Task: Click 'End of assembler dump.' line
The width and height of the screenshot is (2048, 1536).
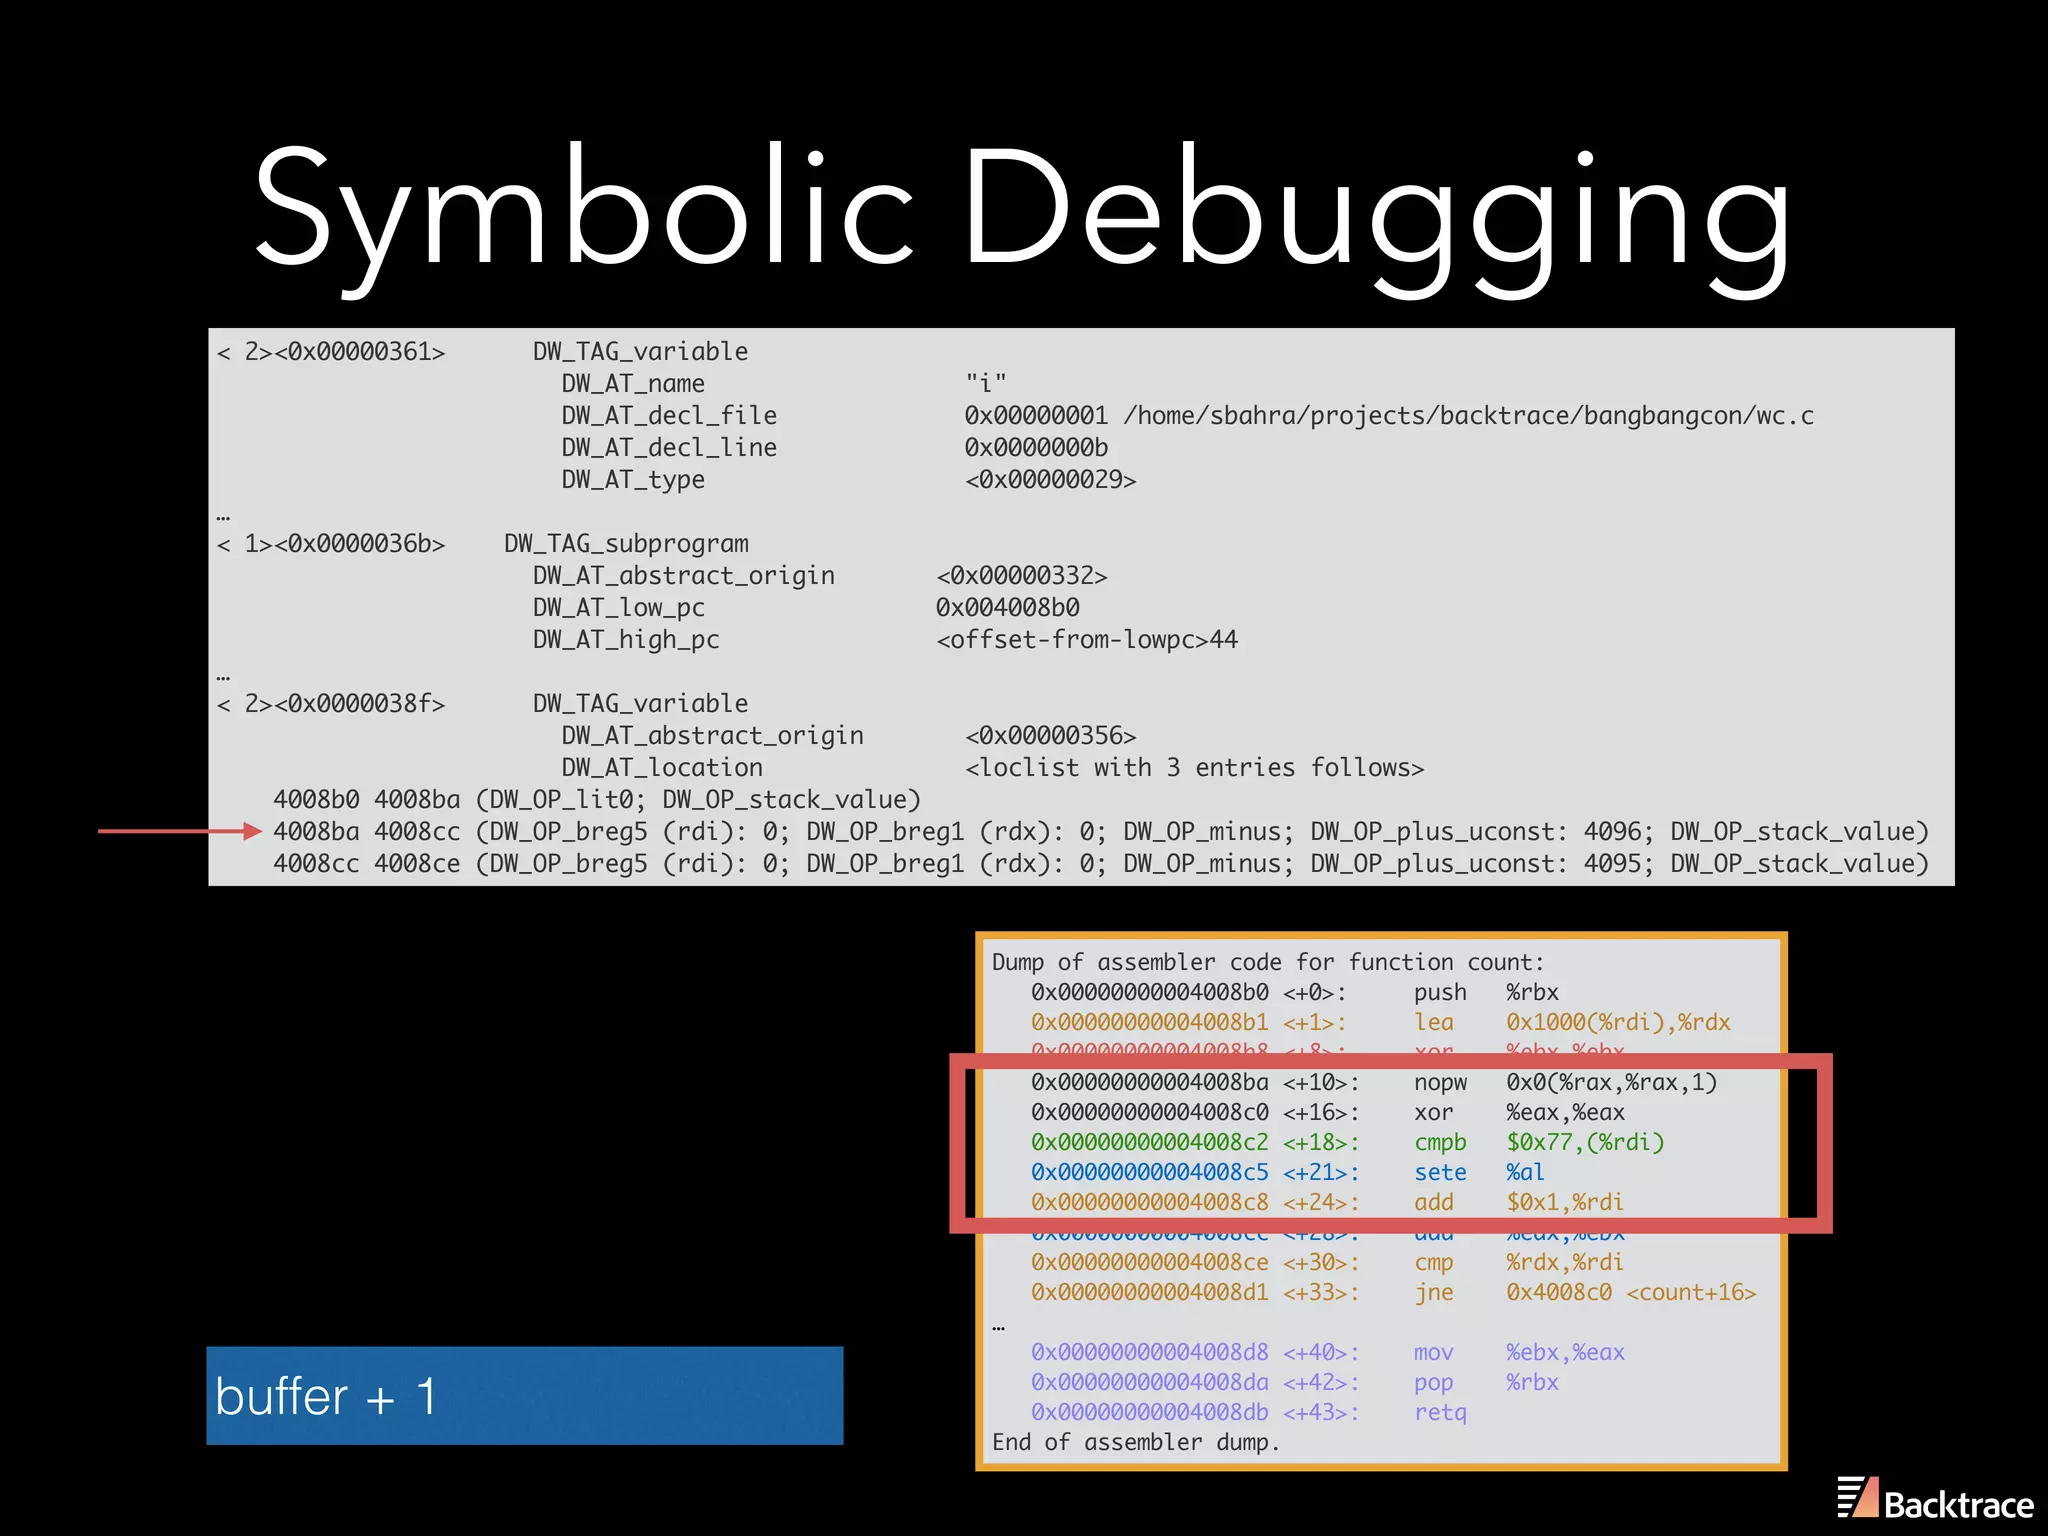Action: [x=1136, y=1442]
